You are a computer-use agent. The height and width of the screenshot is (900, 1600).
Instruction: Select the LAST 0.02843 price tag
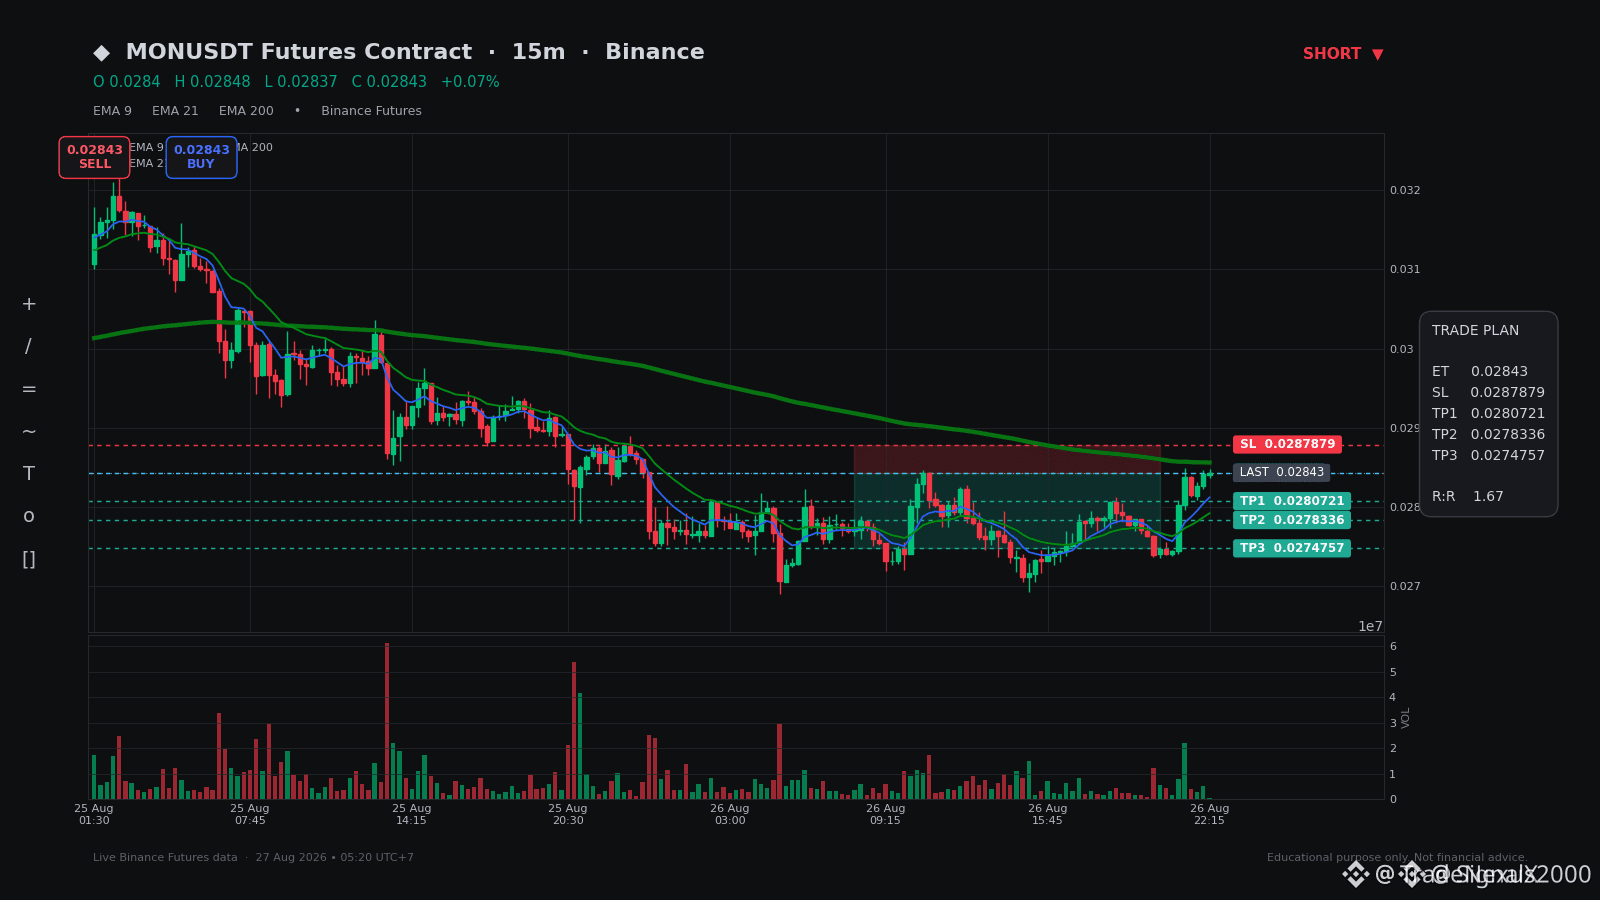click(1281, 472)
